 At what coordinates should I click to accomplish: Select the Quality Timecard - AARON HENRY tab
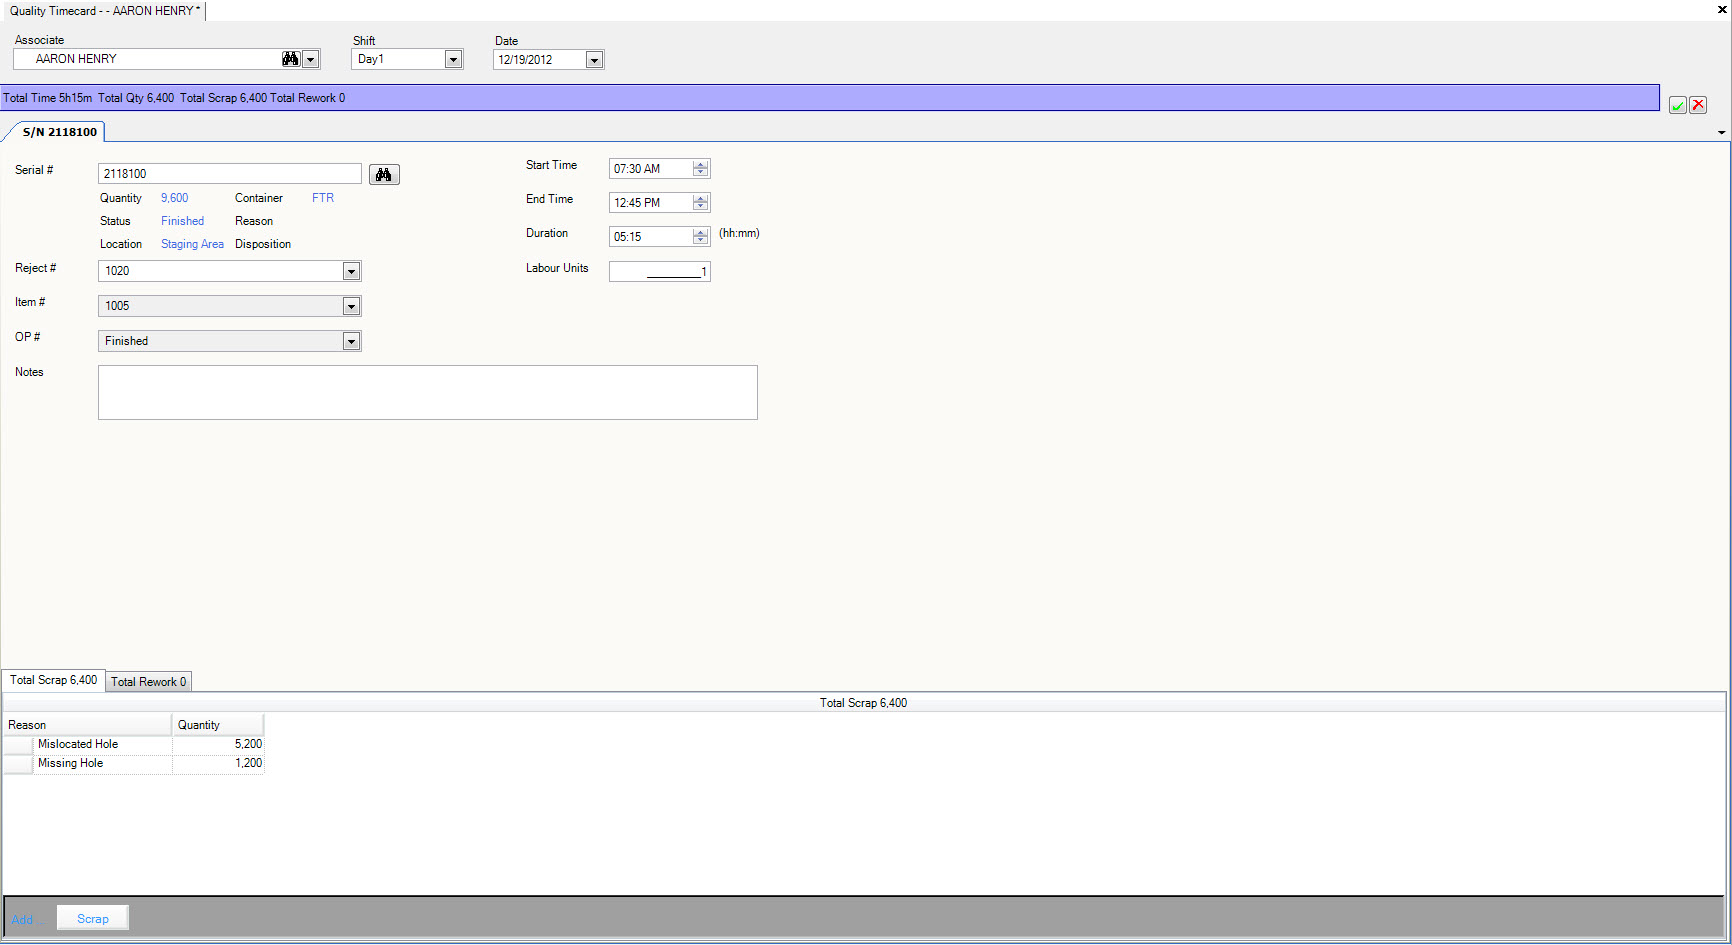(104, 11)
